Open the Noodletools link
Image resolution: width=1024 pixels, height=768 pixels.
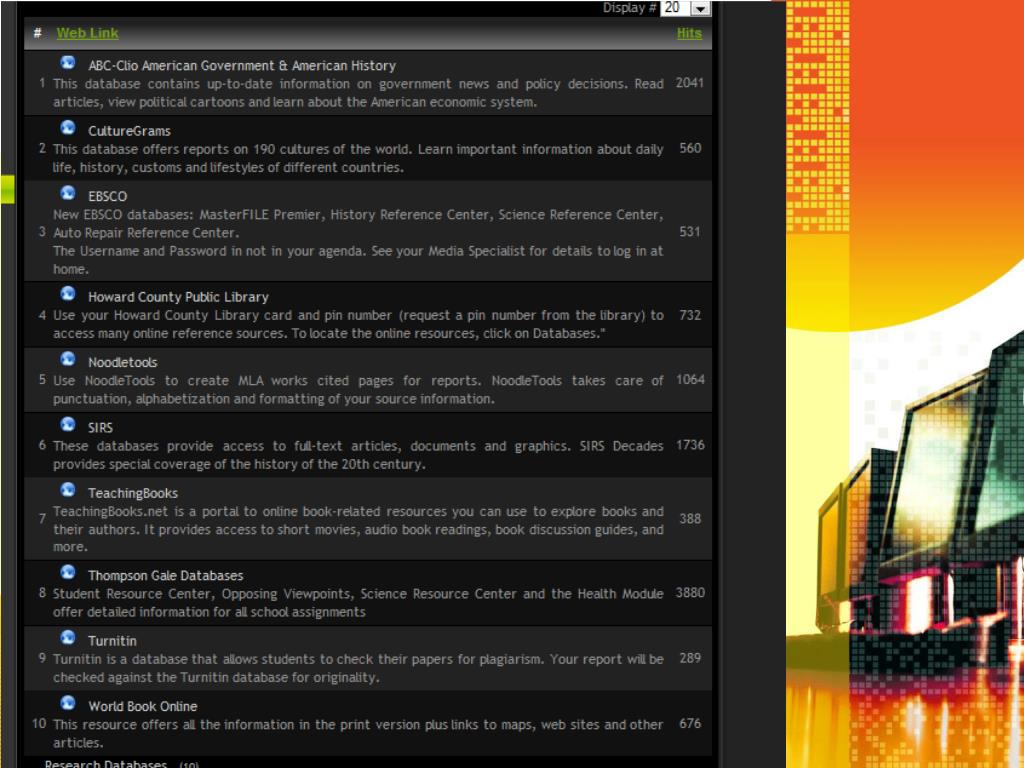point(123,362)
